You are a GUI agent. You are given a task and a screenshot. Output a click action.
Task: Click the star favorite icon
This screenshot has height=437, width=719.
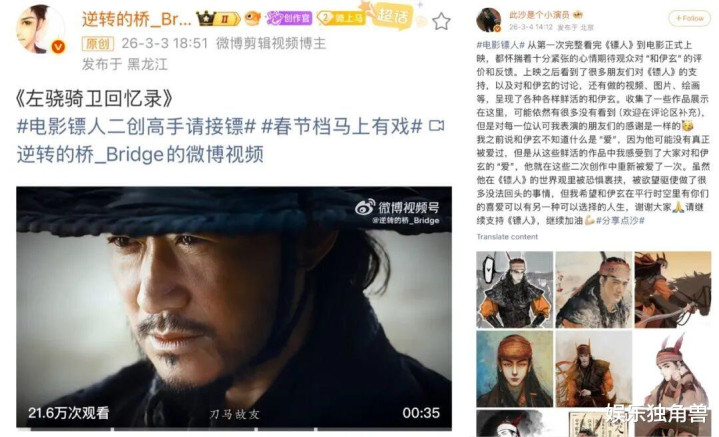[441, 21]
